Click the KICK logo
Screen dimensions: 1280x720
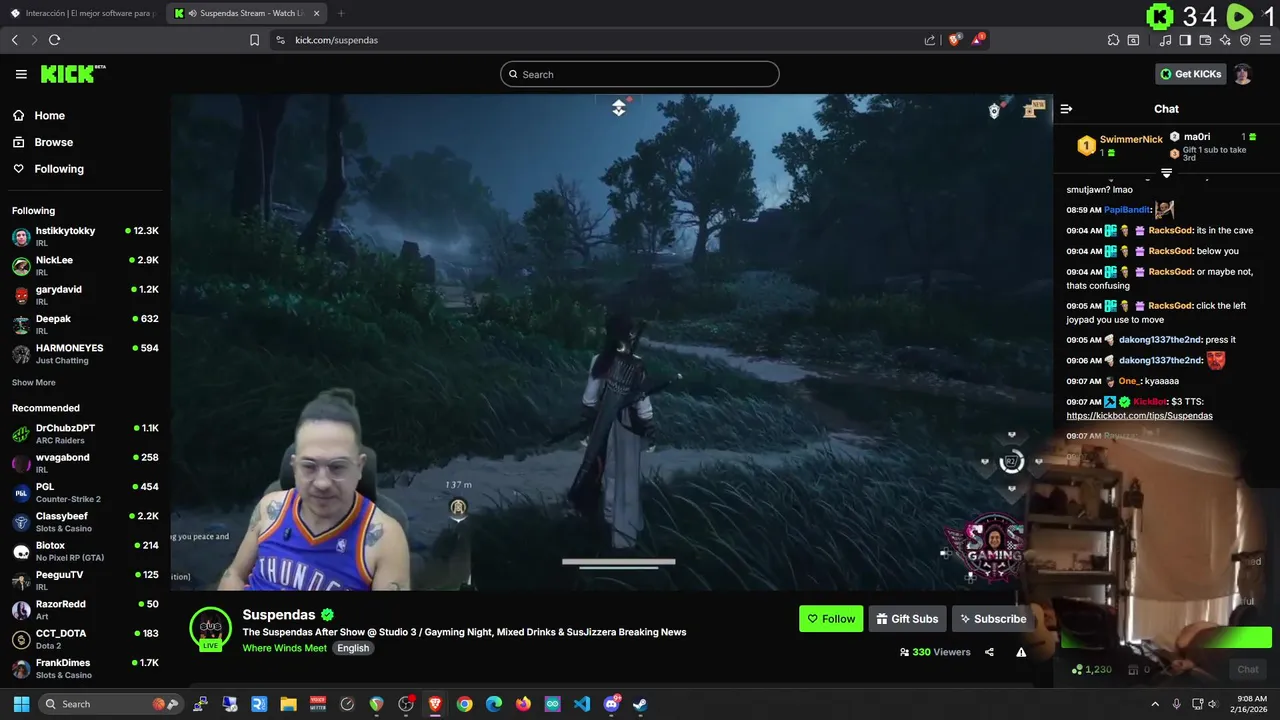72,74
